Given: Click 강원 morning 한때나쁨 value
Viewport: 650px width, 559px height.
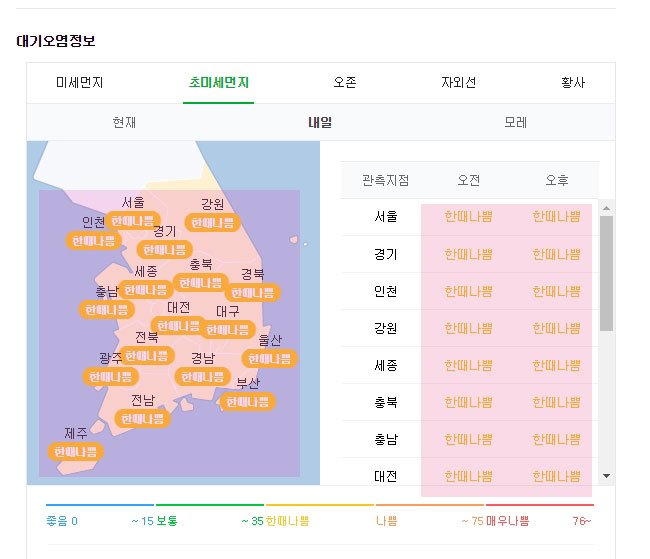Looking at the screenshot, I should [x=468, y=328].
